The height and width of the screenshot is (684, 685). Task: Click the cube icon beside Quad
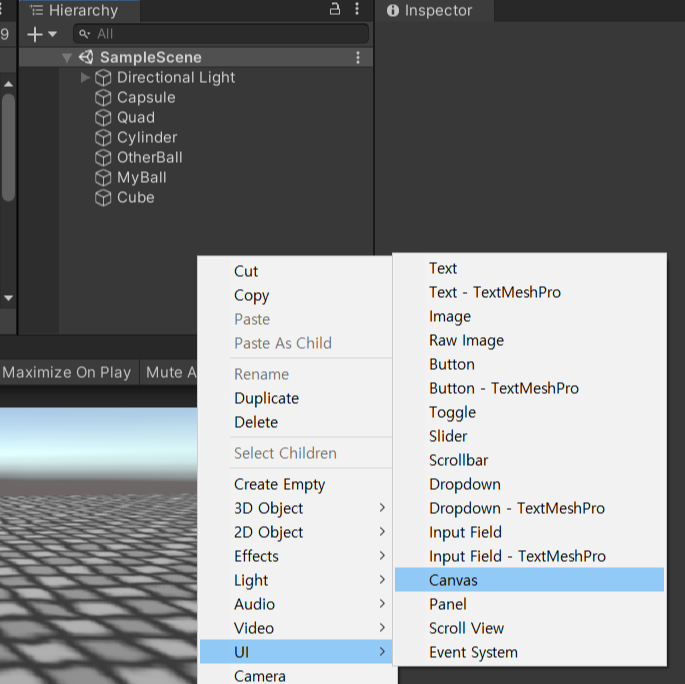click(103, 118)
